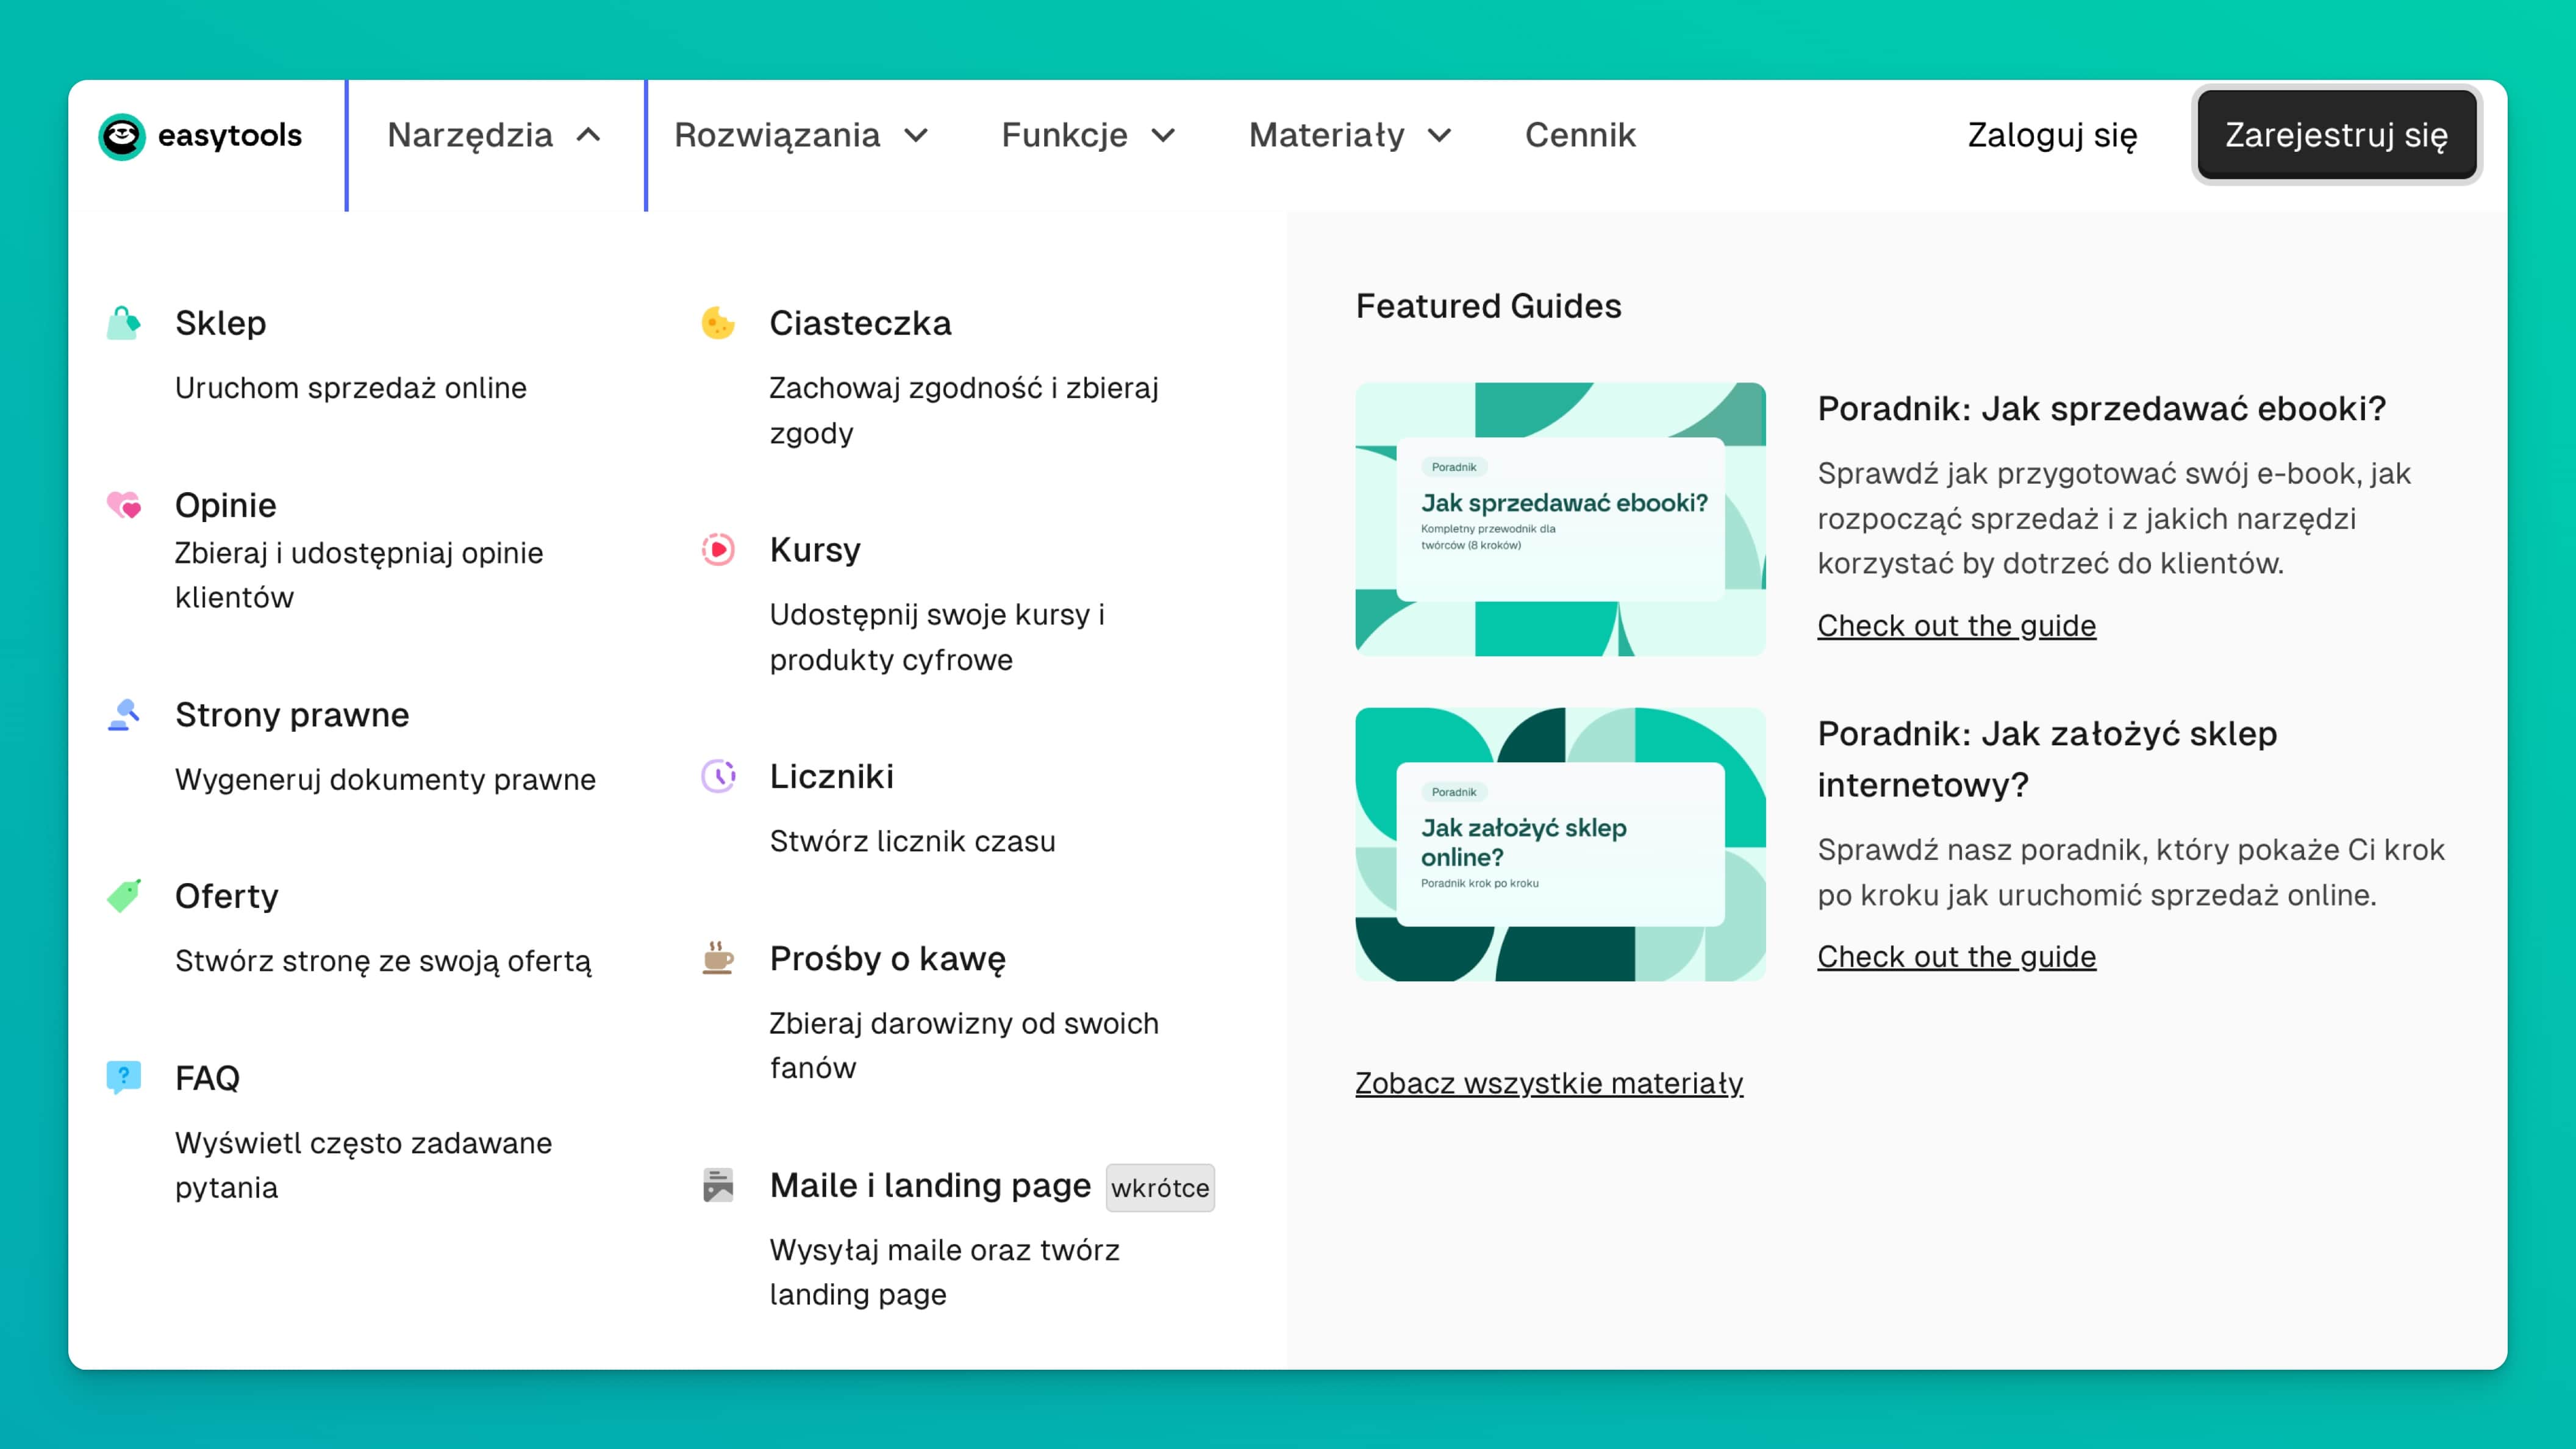Click the Maile i landing page icon

pyautogui.click(x=718, y=1186)
